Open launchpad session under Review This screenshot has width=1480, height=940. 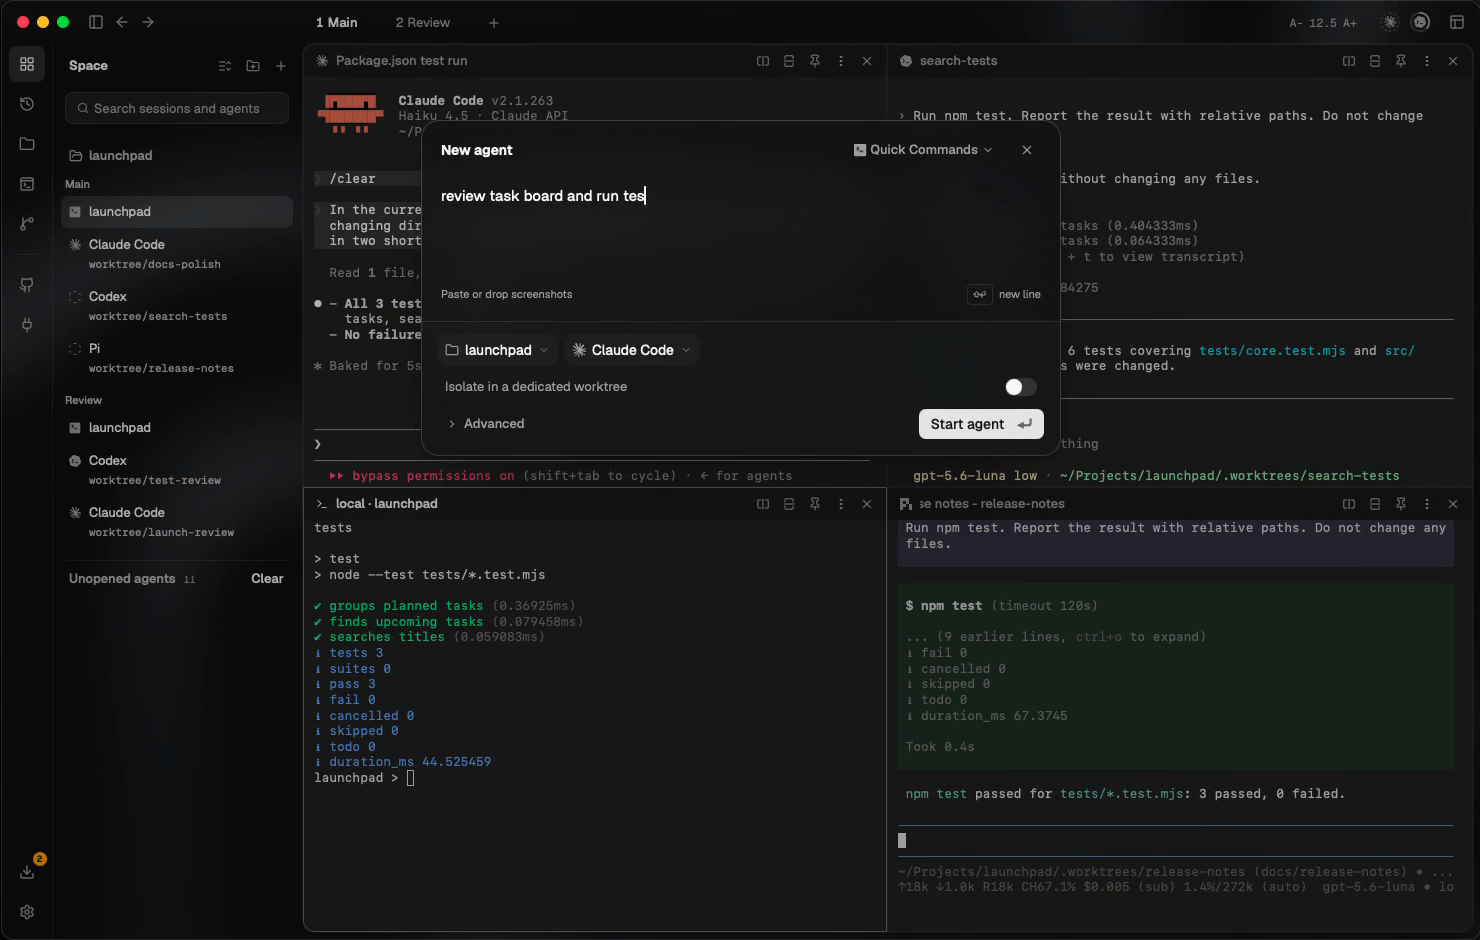[177, 428]
